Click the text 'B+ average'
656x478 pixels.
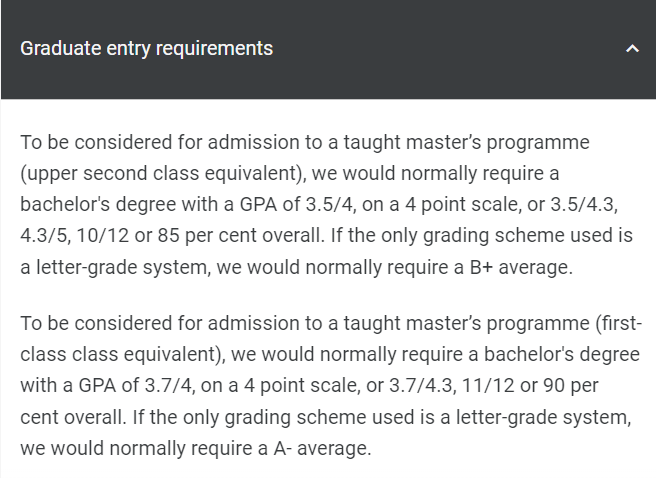point(520,267)
